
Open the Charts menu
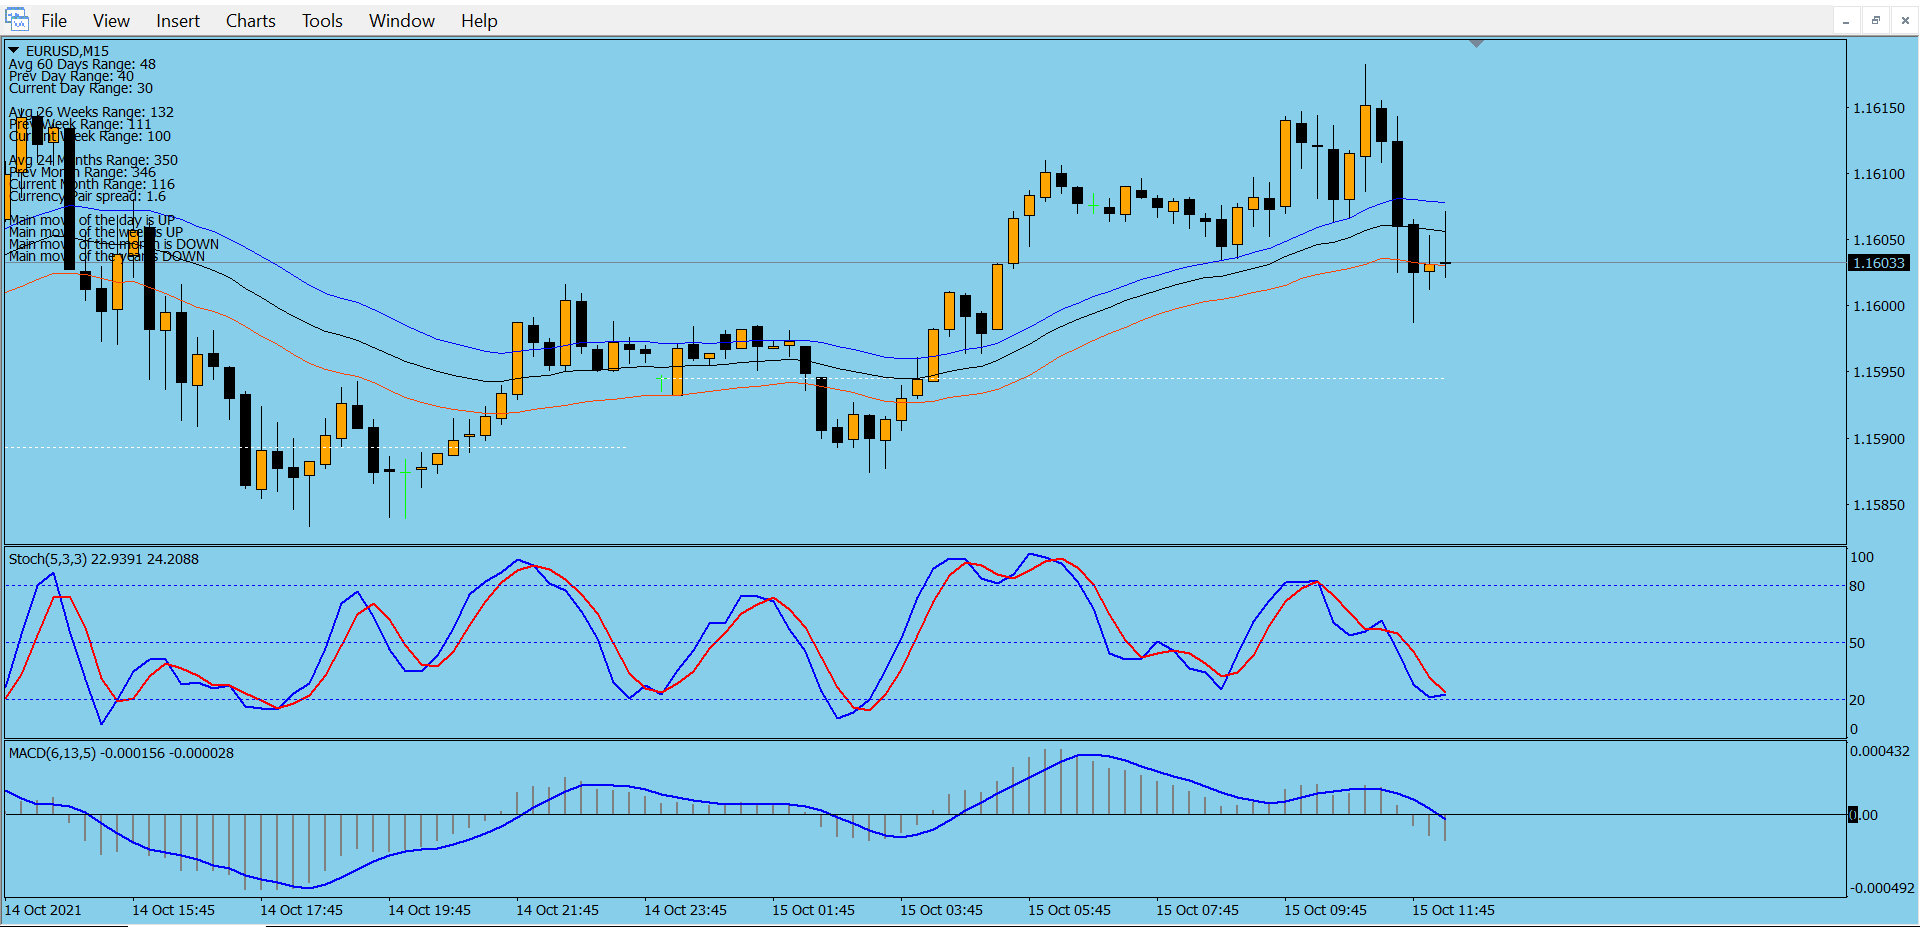coord(250,21)
